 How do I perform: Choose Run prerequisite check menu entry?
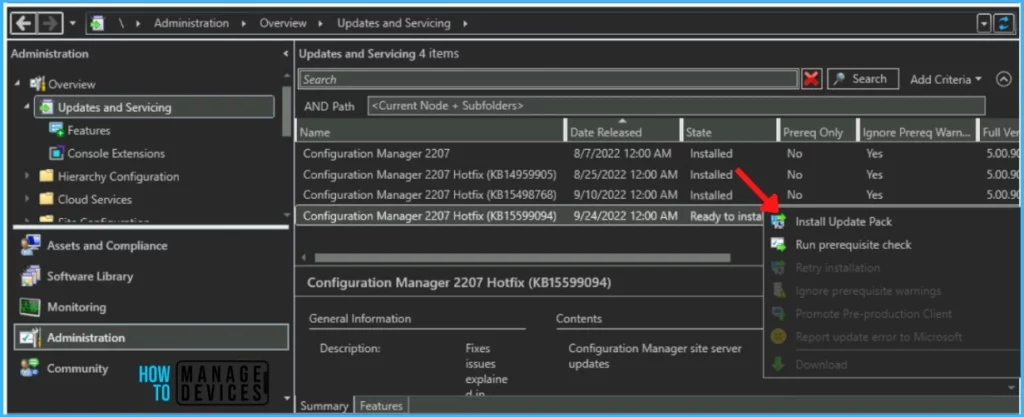click(853, 245)
